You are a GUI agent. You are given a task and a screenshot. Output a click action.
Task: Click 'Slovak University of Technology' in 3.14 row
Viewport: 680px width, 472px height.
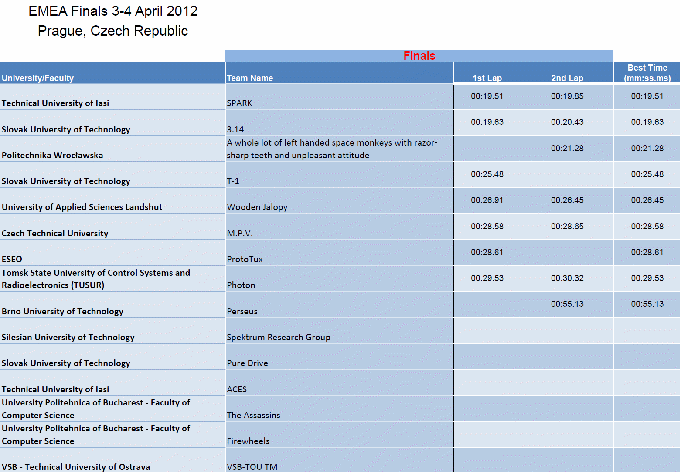pyautogui.click(x=66, y=129)
